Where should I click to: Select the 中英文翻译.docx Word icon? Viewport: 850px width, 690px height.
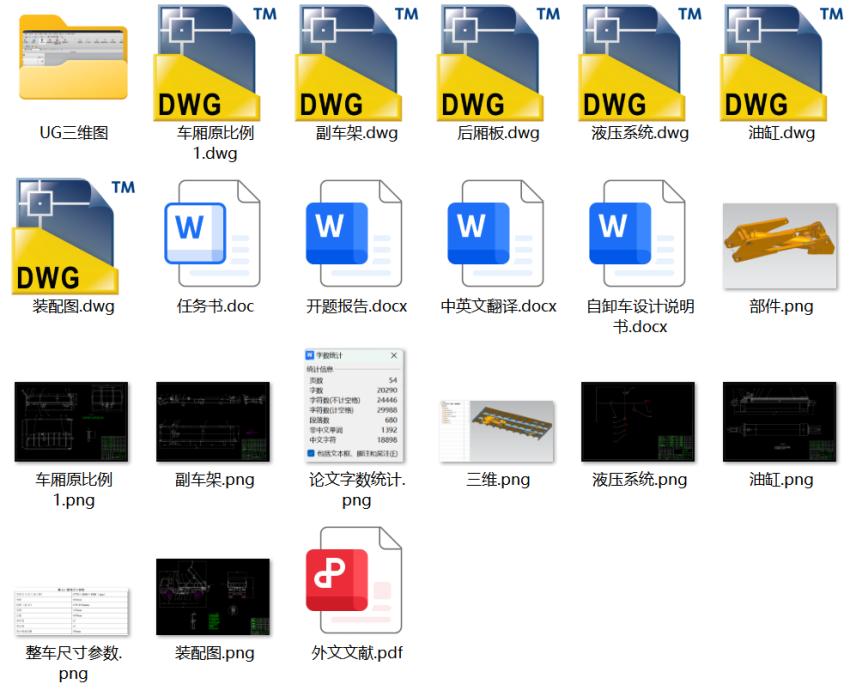495,233
